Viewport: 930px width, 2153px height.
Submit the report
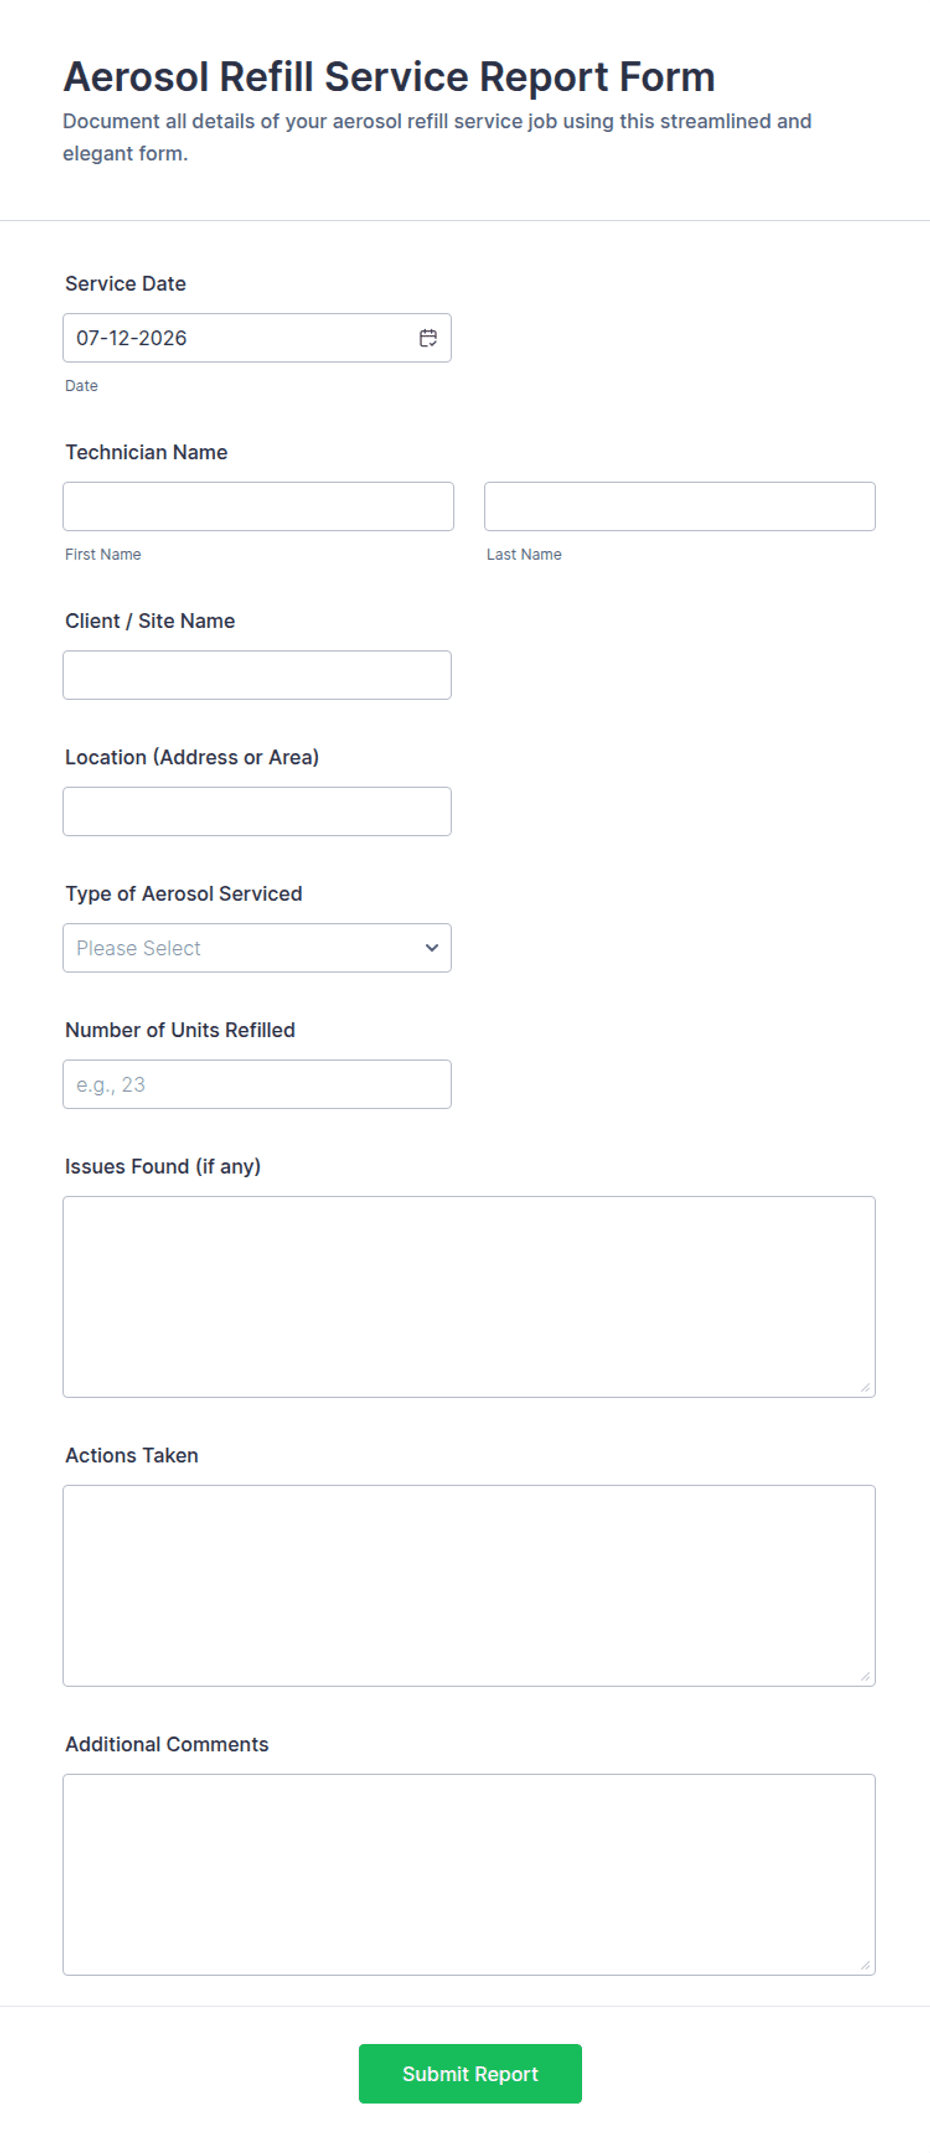(470, 2074)
